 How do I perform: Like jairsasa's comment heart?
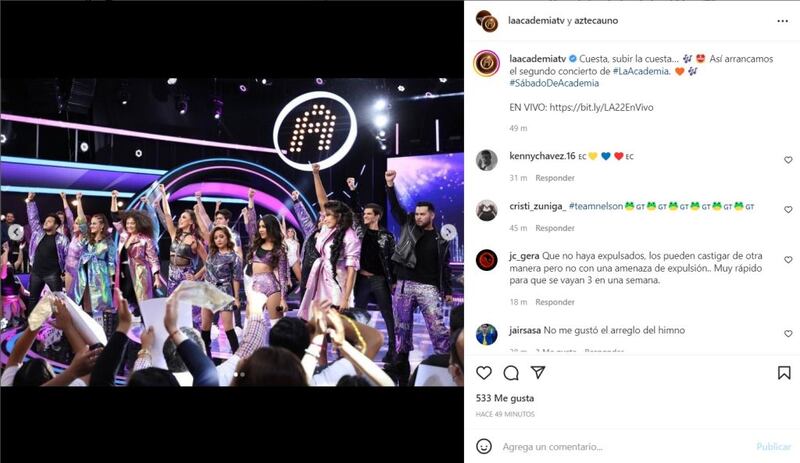[788, 334]
